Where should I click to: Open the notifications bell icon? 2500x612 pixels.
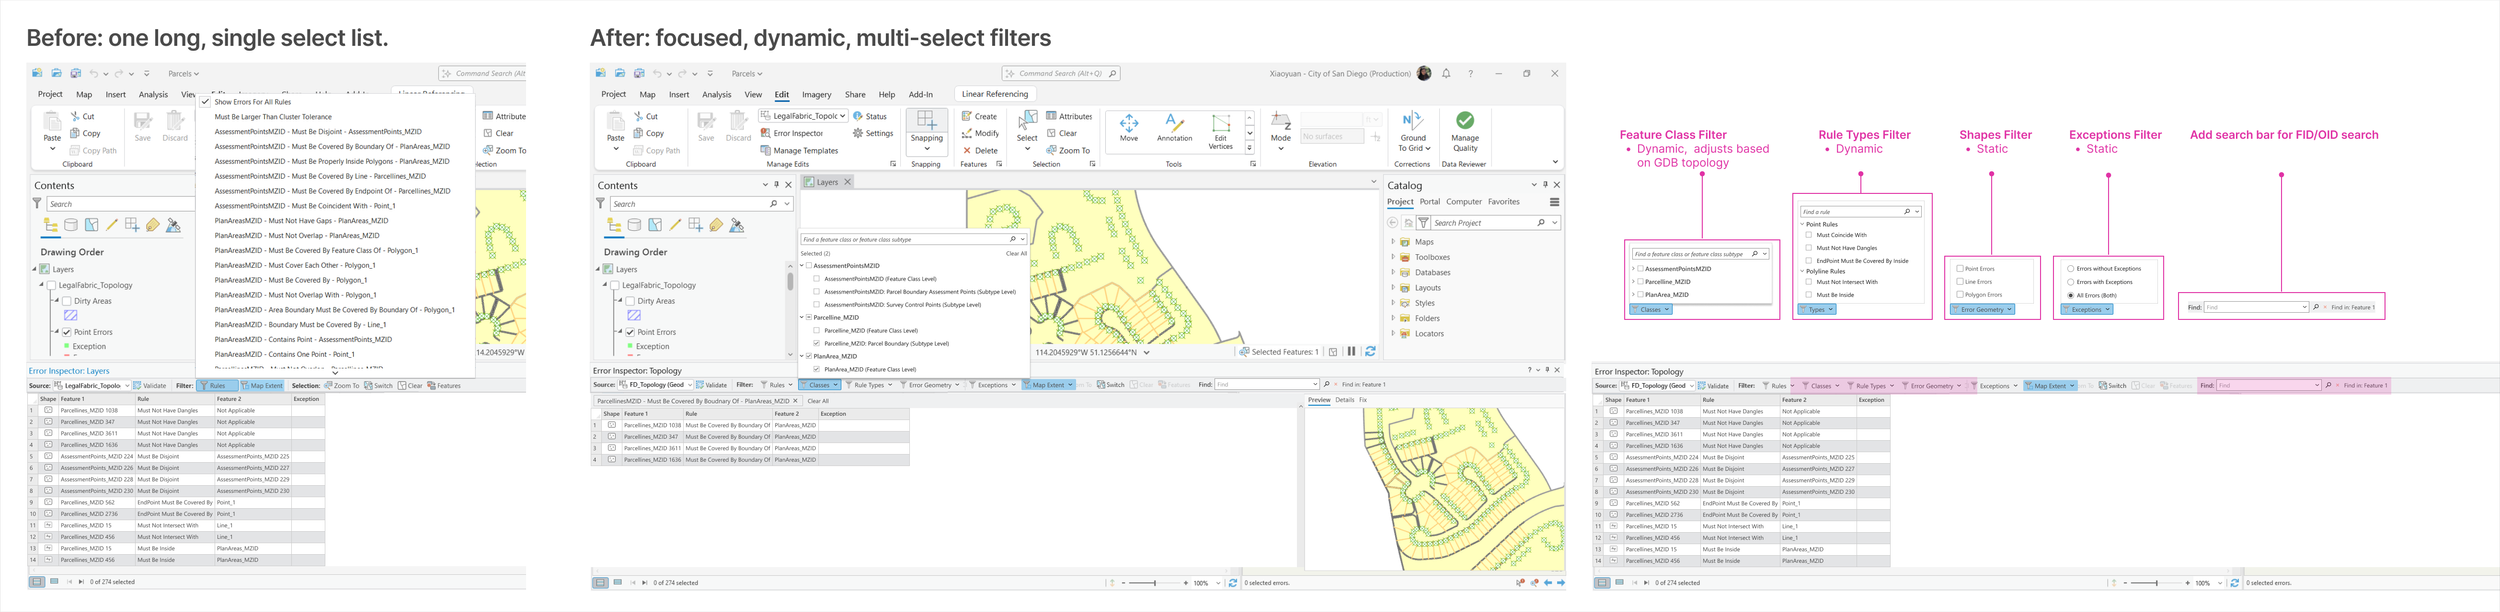tap(1446, 73)
